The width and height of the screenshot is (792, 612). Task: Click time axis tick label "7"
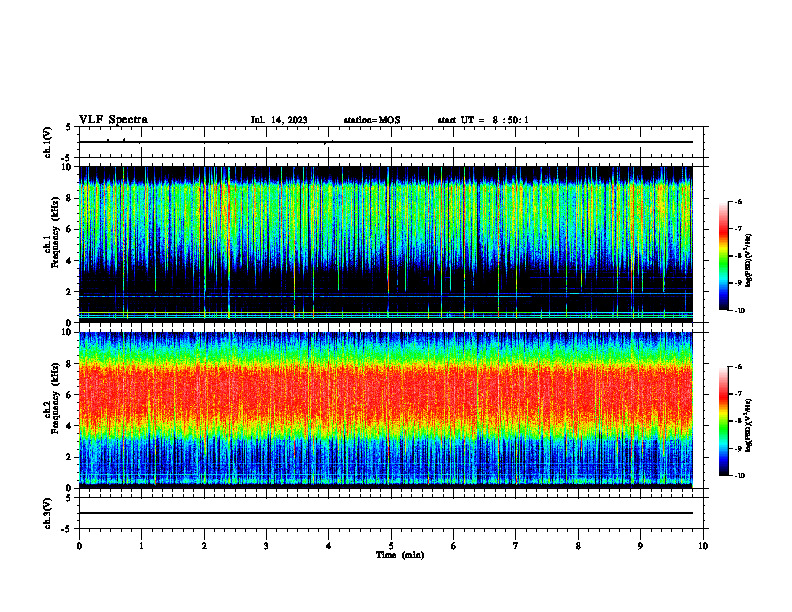click(516, 546)
